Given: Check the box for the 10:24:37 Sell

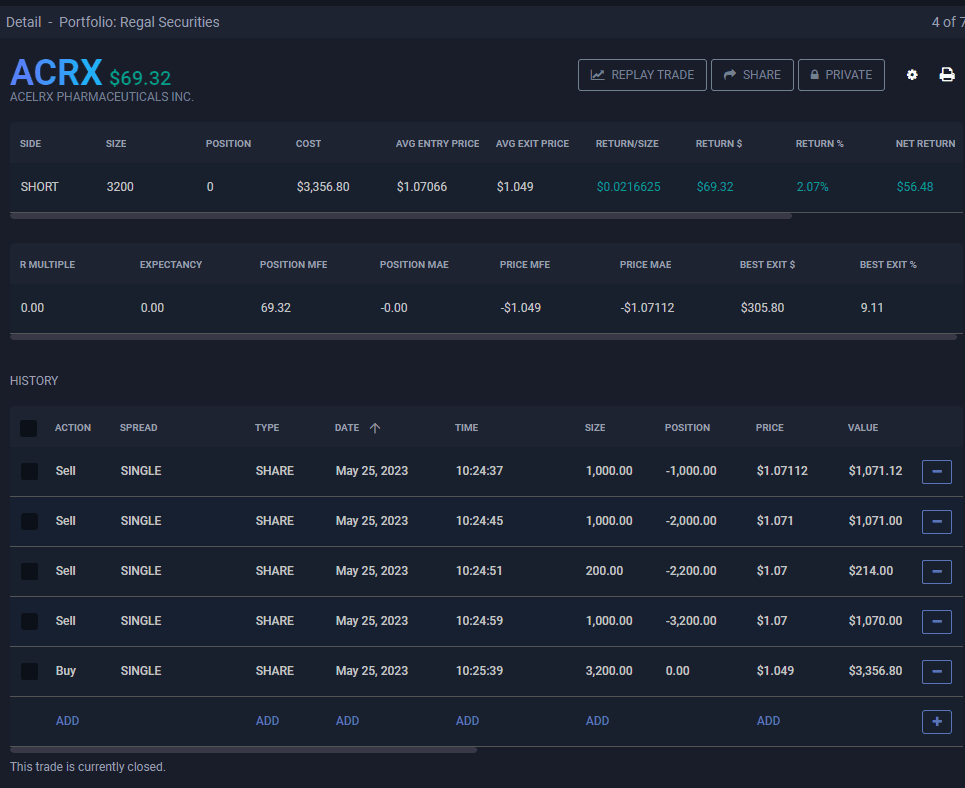Looking at the screenshot, I should pyautogui.click(x=29, y=471).
